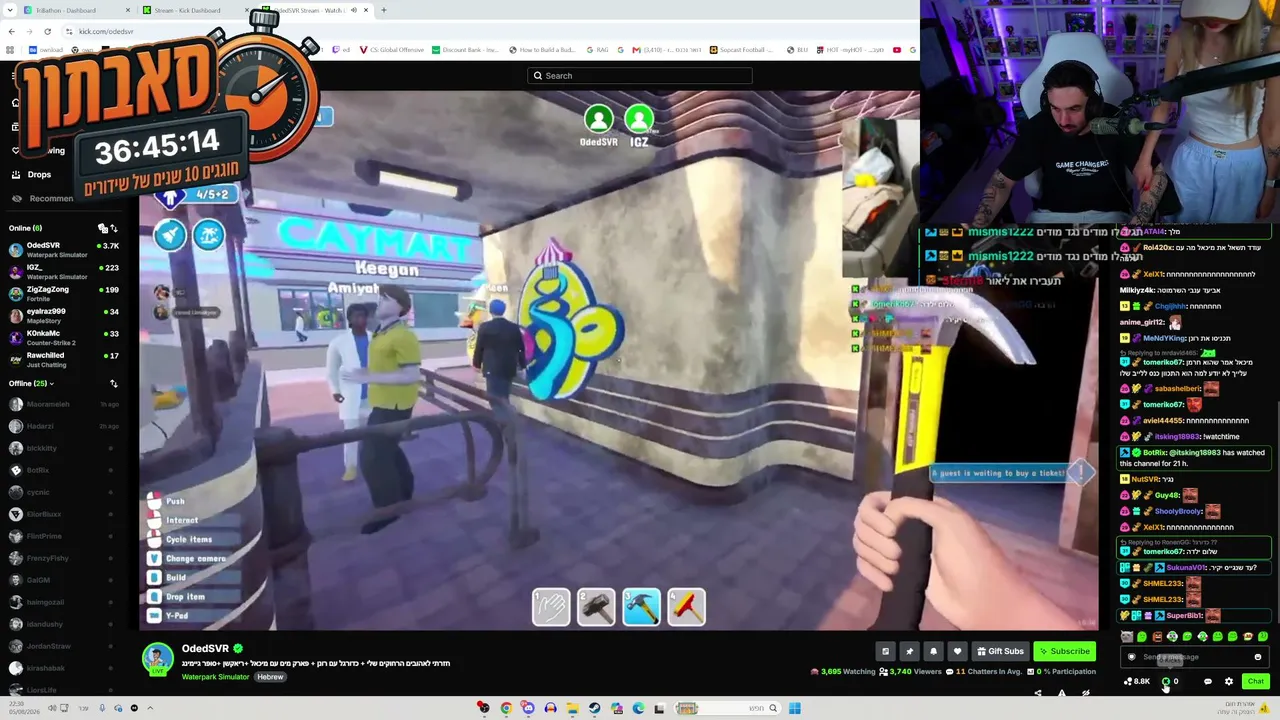Select Rawchilled Just Chatting channel
Viewport: 1280px width, 720px height.
[65, 359]
